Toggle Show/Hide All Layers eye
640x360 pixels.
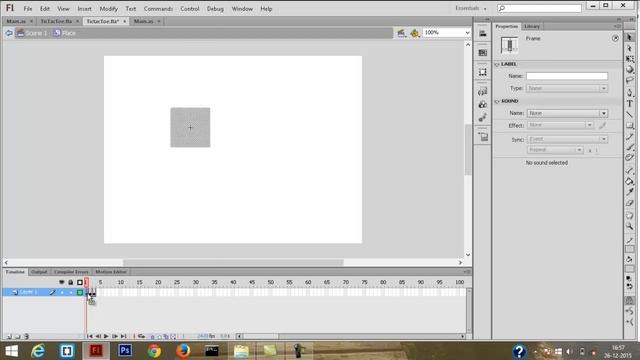pos(62,282)
